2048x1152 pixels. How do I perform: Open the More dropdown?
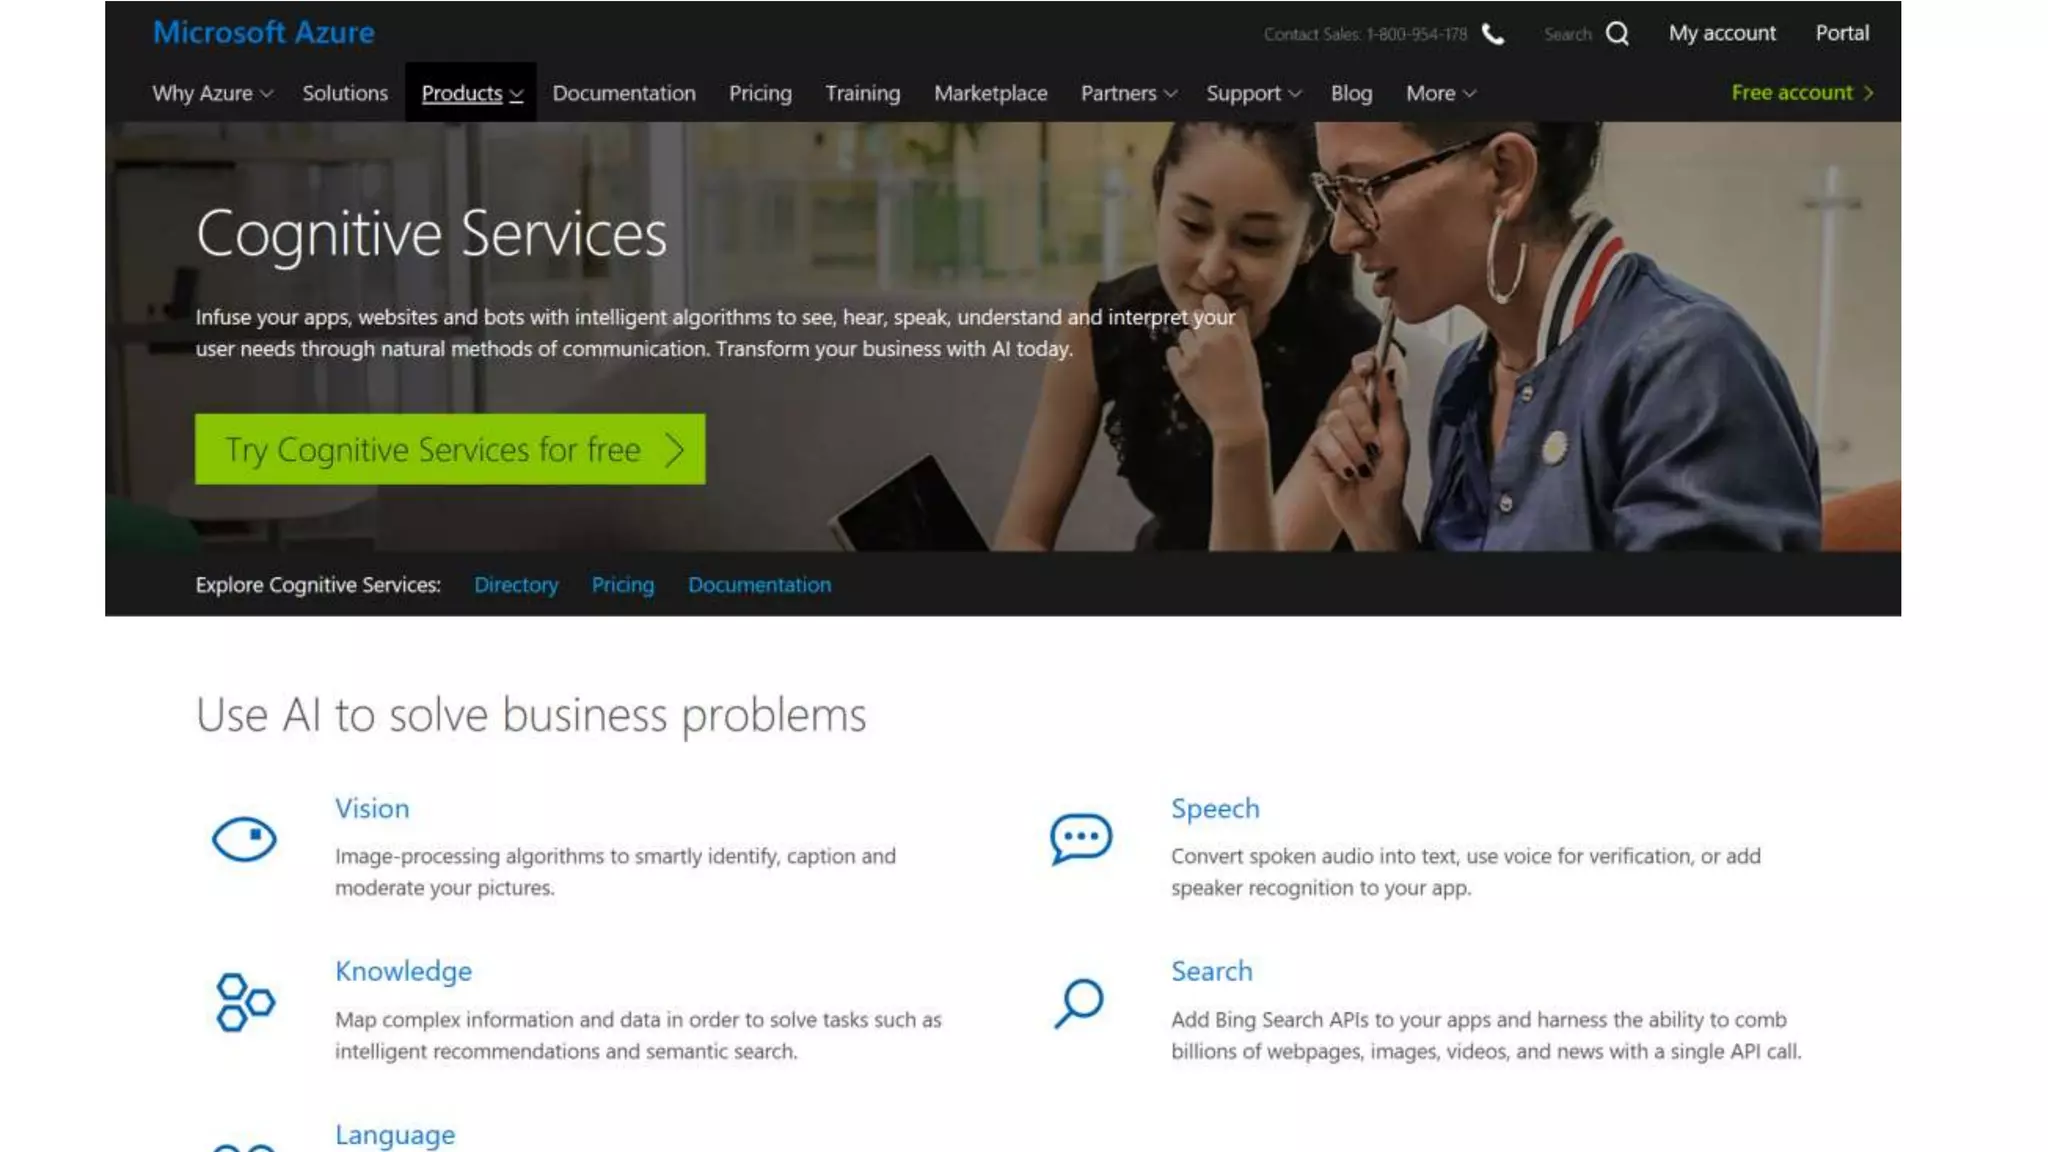coord(1440,93)
